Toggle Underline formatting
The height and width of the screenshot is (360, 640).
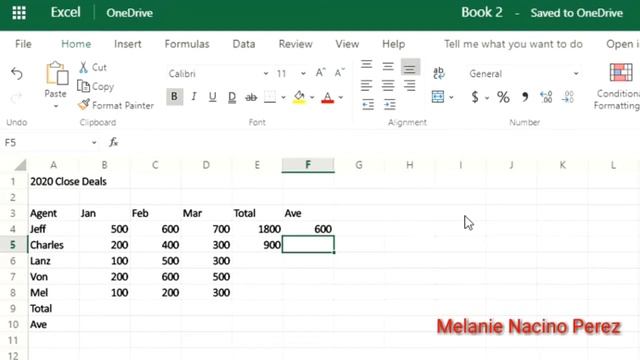point(212,97)
